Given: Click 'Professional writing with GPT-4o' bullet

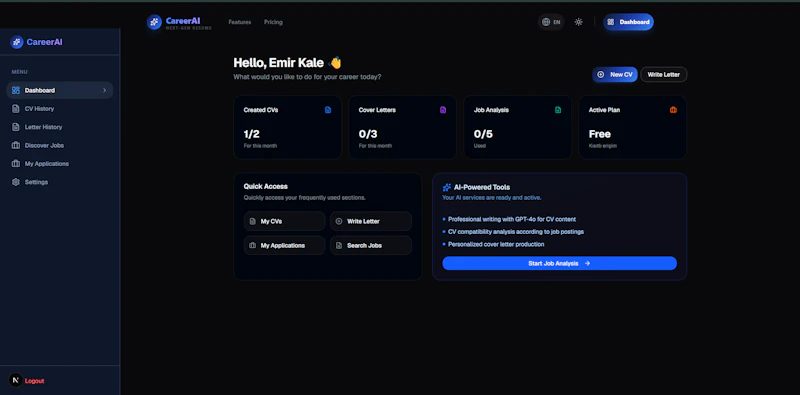Looking at the screenshot, I should tap(512, 219).
